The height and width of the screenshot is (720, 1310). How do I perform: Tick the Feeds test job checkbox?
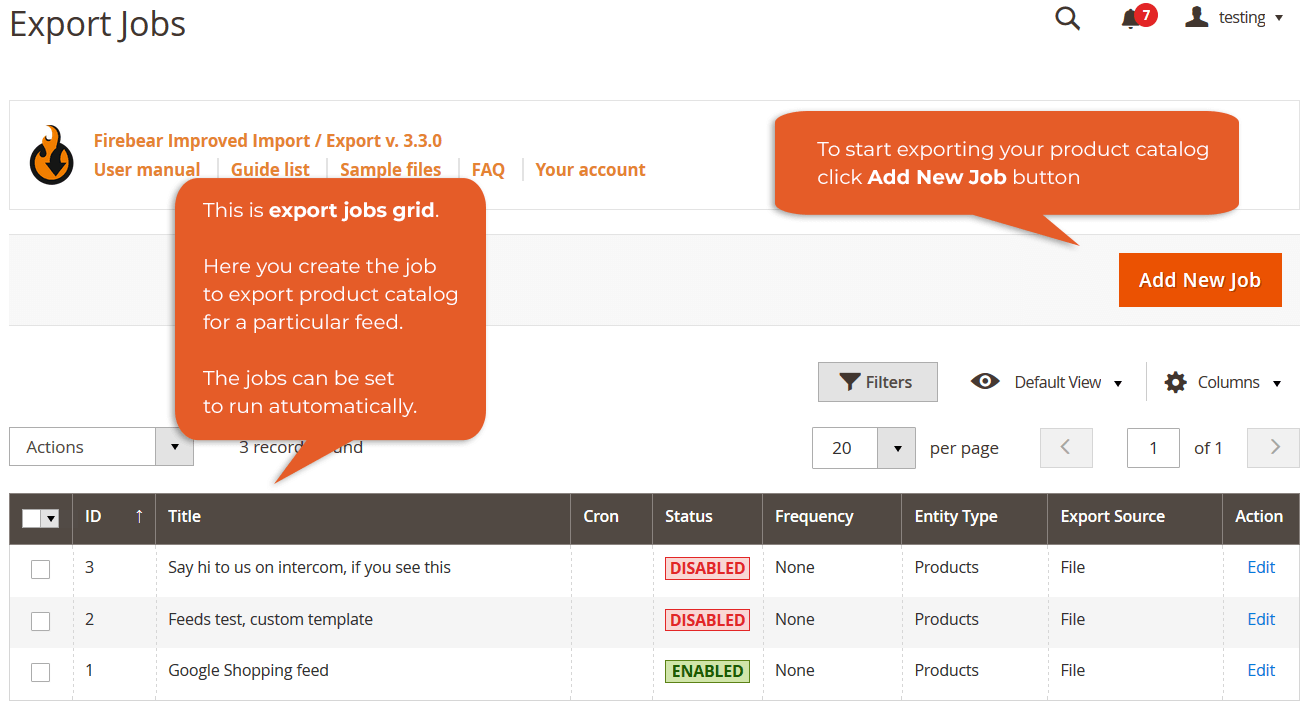coord(40,621)
